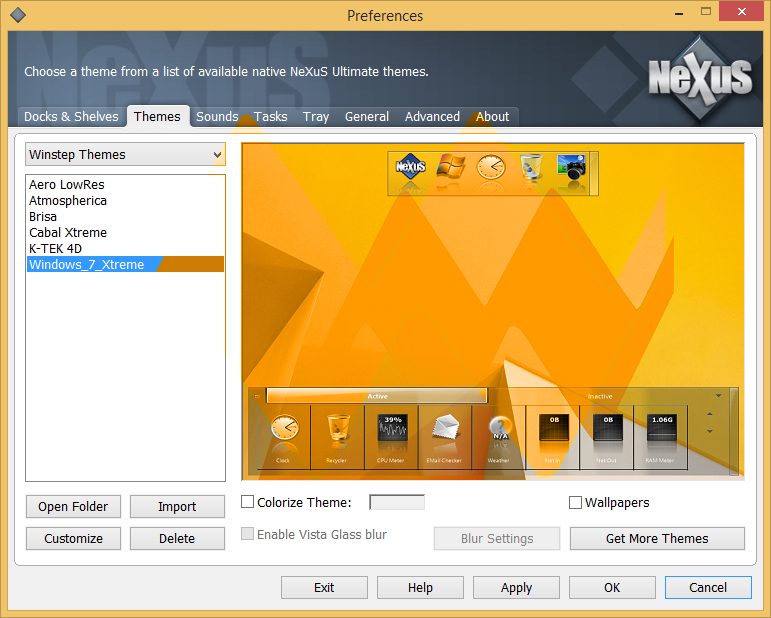
Task: Confirm with the OK button
Action: tap(612, 588)
